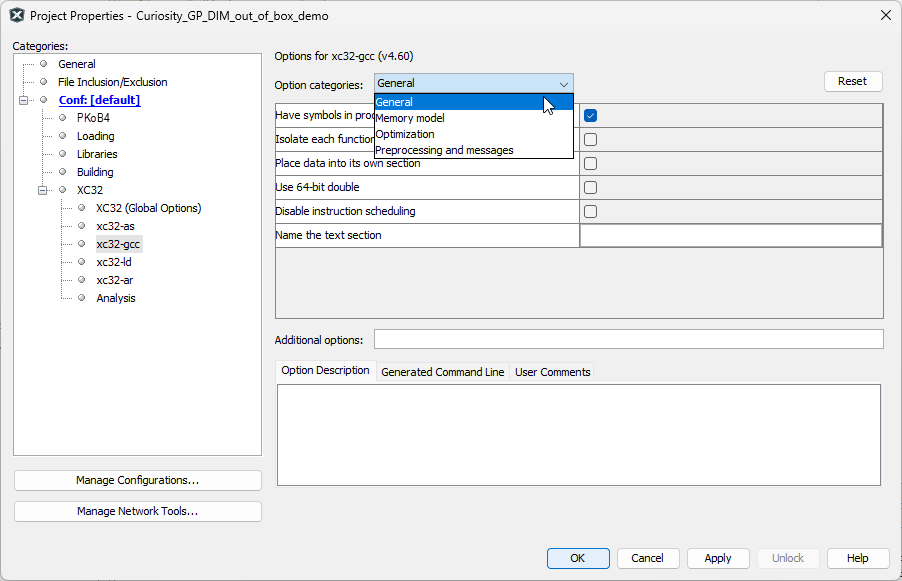Screen dimensions: 902x581
Task: Enable Disable instruction scheduling checkbox
Action: click(590, 212)
